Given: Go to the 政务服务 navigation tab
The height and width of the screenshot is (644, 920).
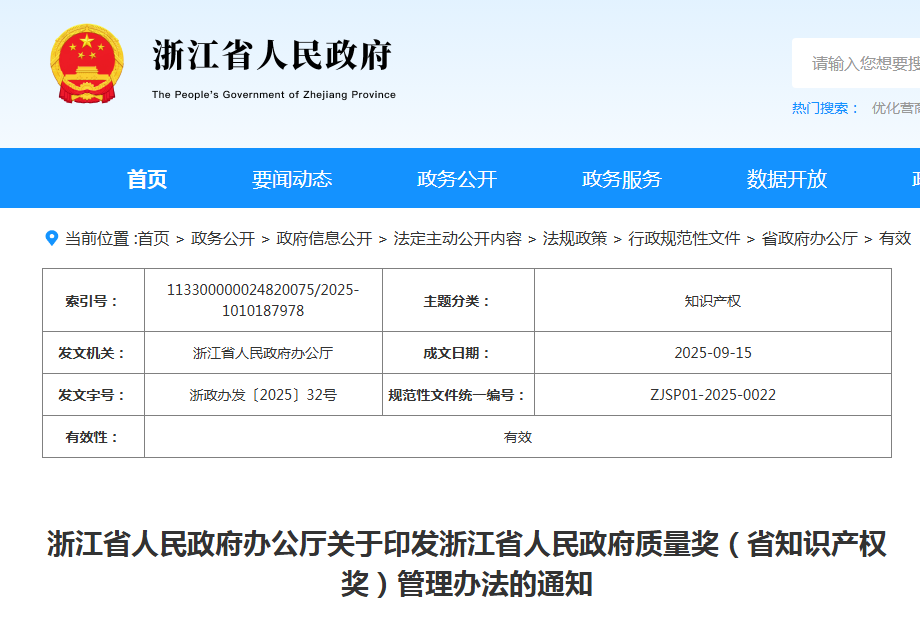Looking at the screenshot, I should click(x=622, y=179).
